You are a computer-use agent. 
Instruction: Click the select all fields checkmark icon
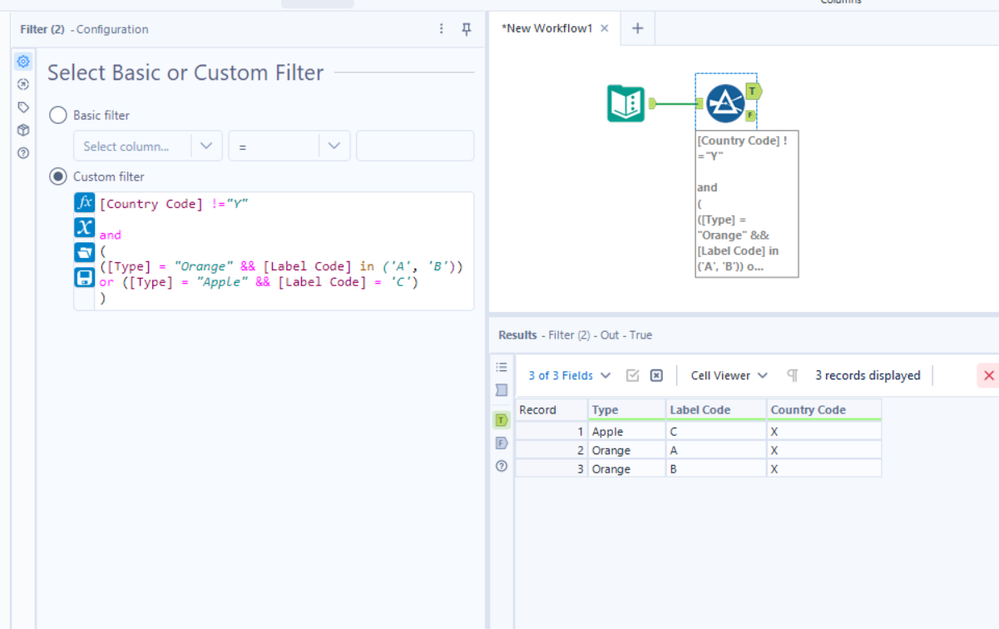(632, 375)
